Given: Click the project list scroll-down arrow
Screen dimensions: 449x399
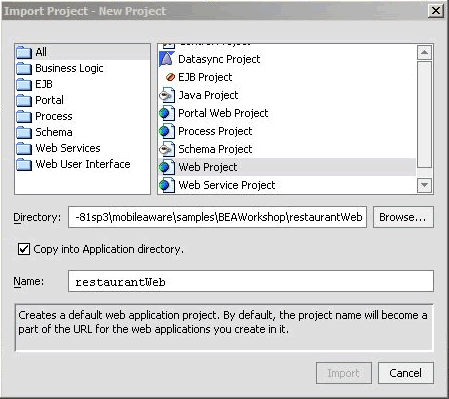Looking at the screenshot, I should (424, 185).
